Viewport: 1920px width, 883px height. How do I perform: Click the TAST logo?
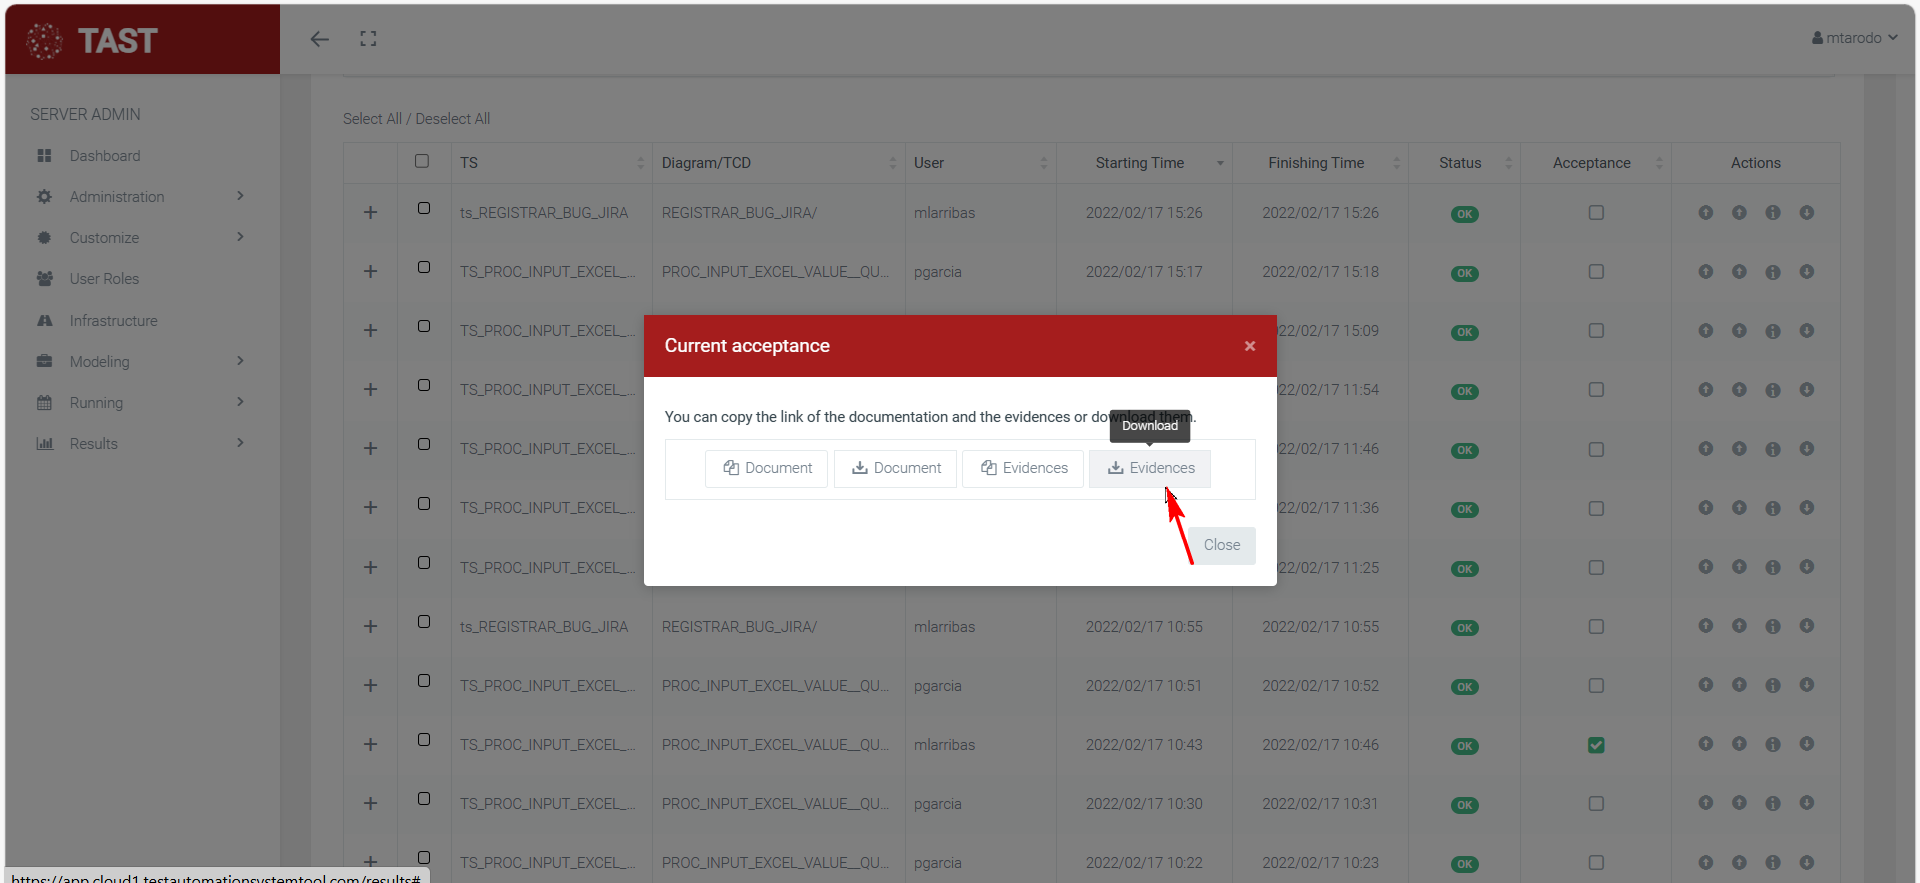pyautogui.click(x=93, y=40)
